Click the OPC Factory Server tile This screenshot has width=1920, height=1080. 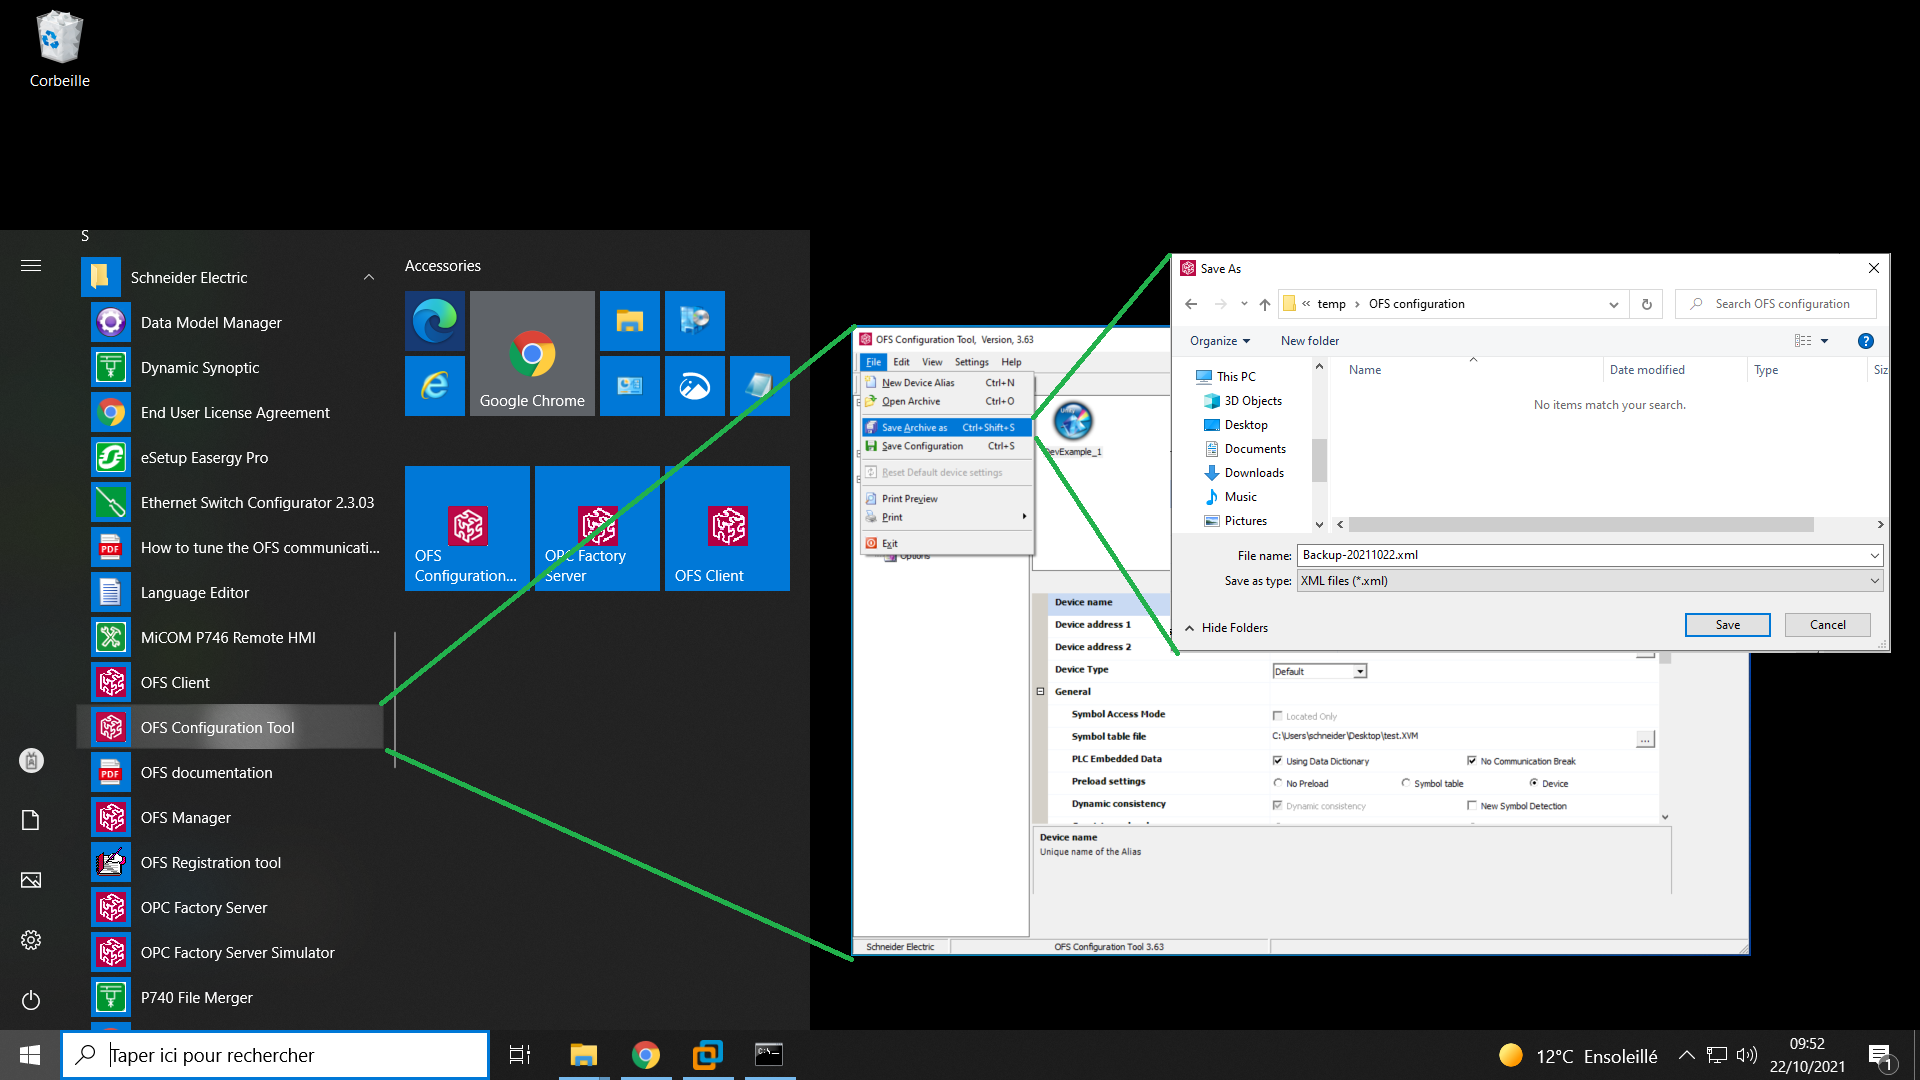pos(597,528)
